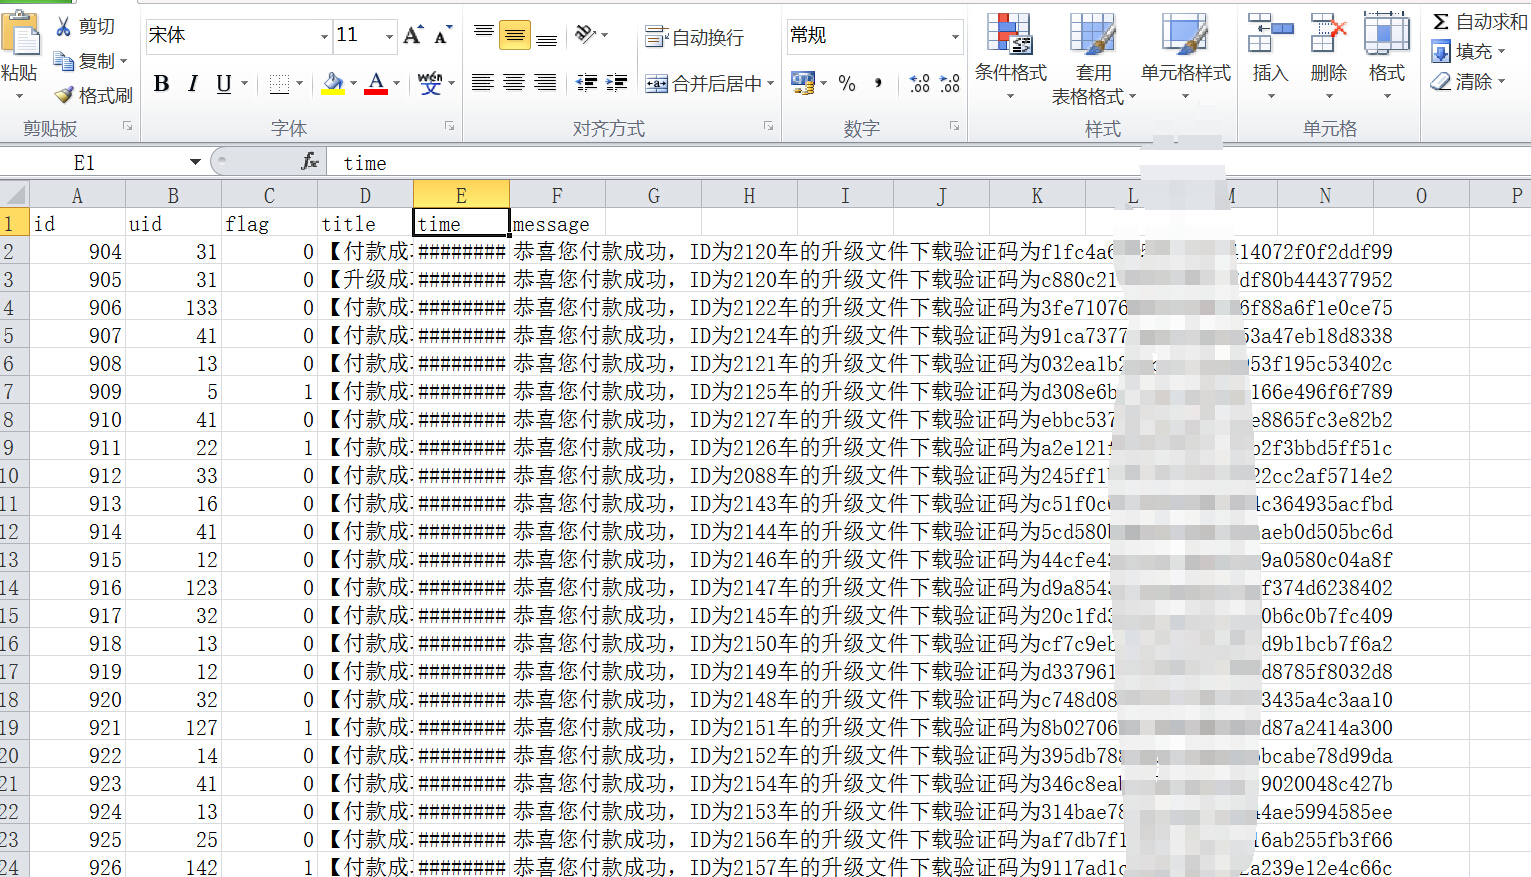Click uid cell with value 133
The height and width of the screenshot is (877, 1531).
pos(173,308)
